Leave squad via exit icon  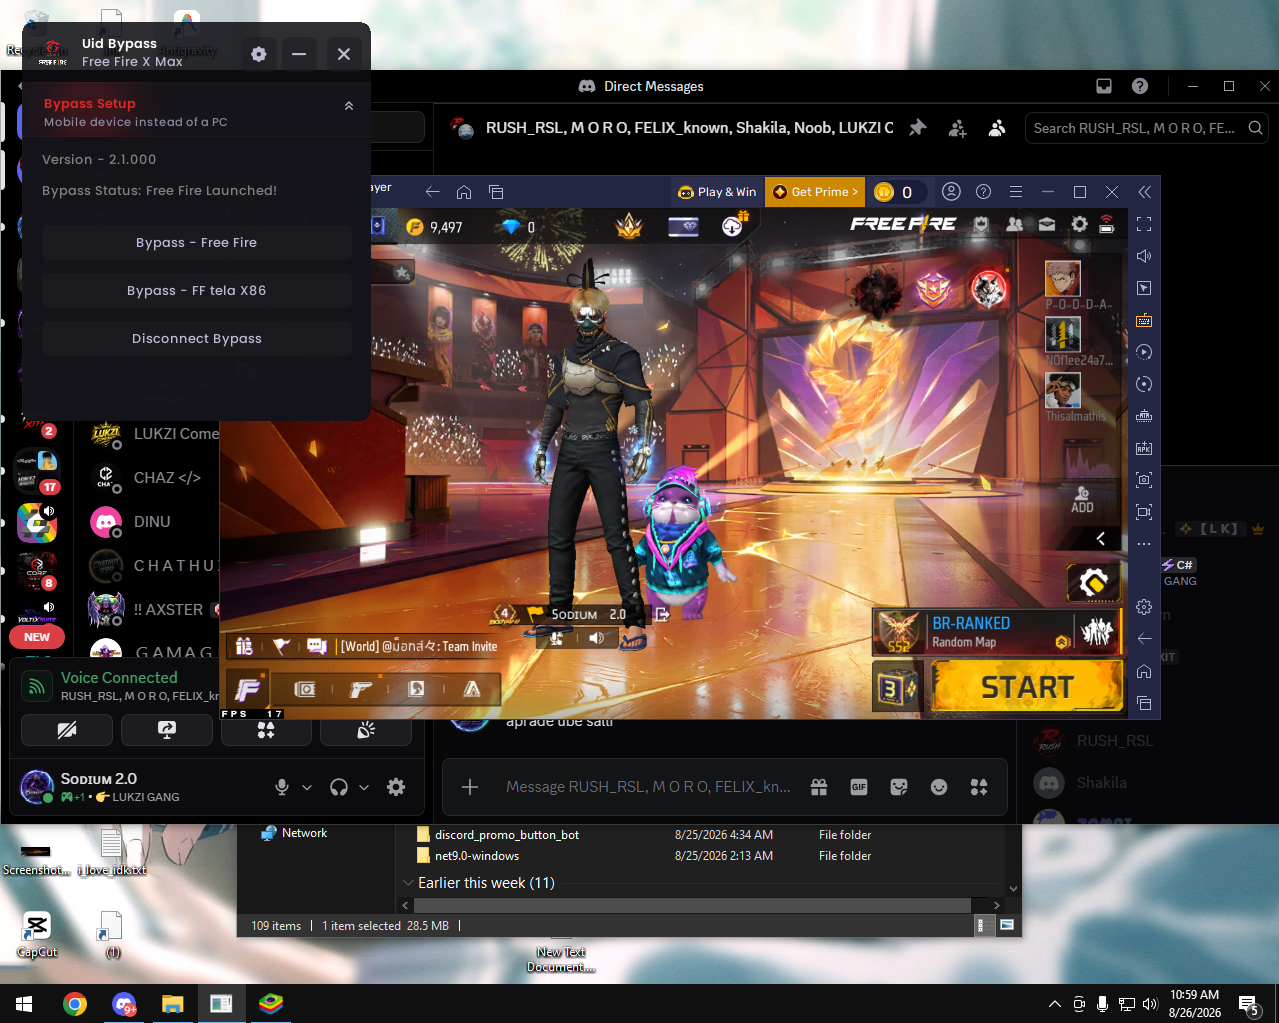coord(661,614)
